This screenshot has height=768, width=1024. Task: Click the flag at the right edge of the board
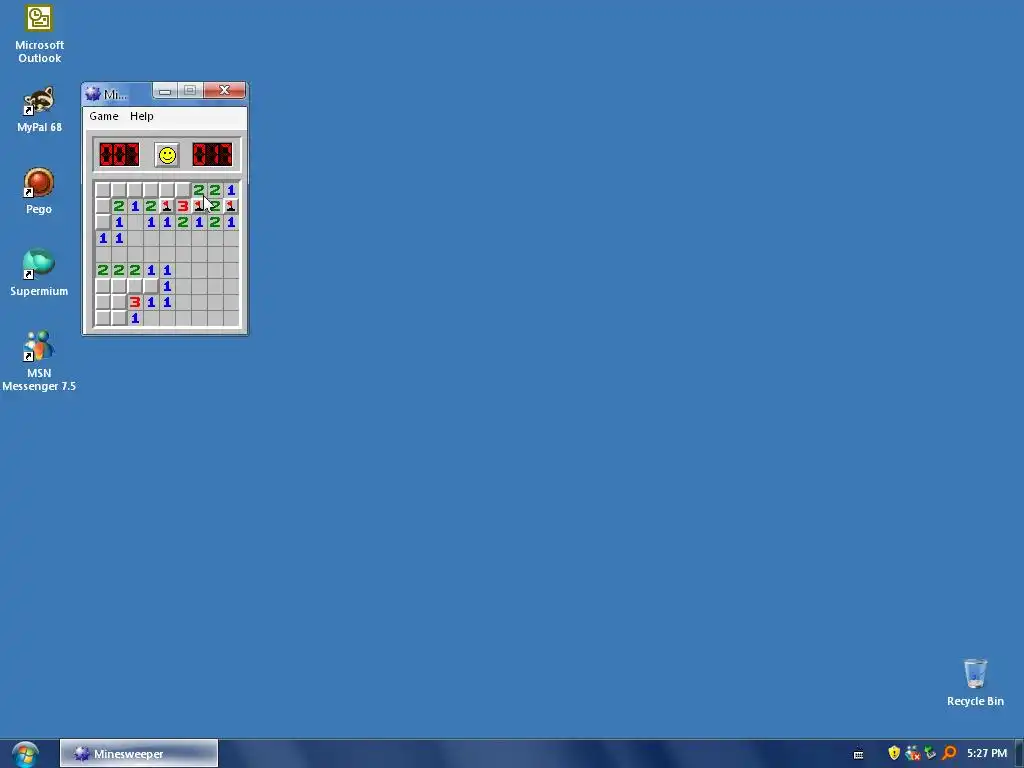231,206
